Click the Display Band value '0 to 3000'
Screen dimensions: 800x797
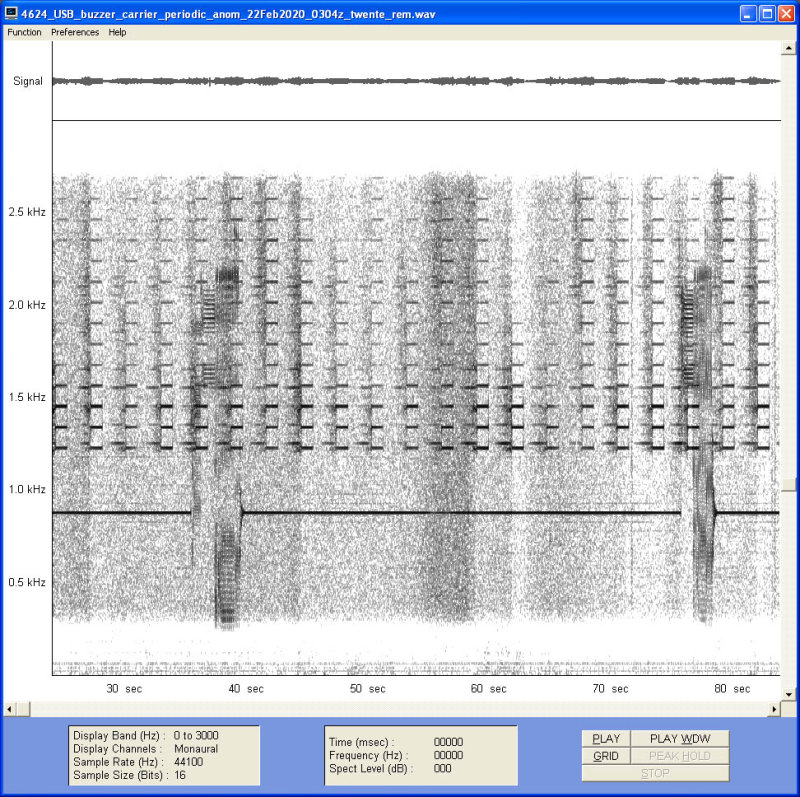click(196, 735)
